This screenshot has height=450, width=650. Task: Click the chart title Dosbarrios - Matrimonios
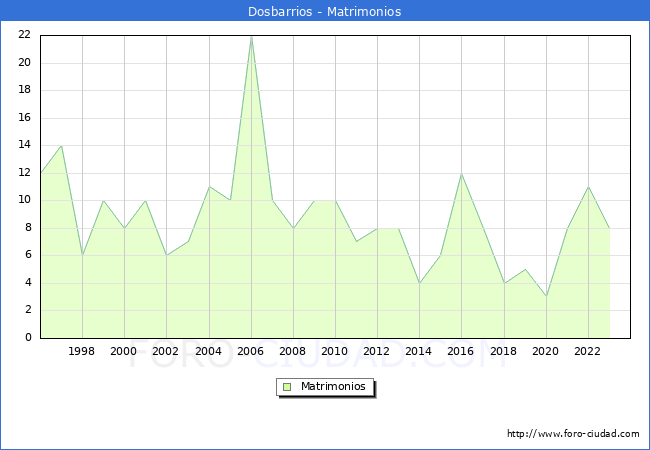(325, 11)
